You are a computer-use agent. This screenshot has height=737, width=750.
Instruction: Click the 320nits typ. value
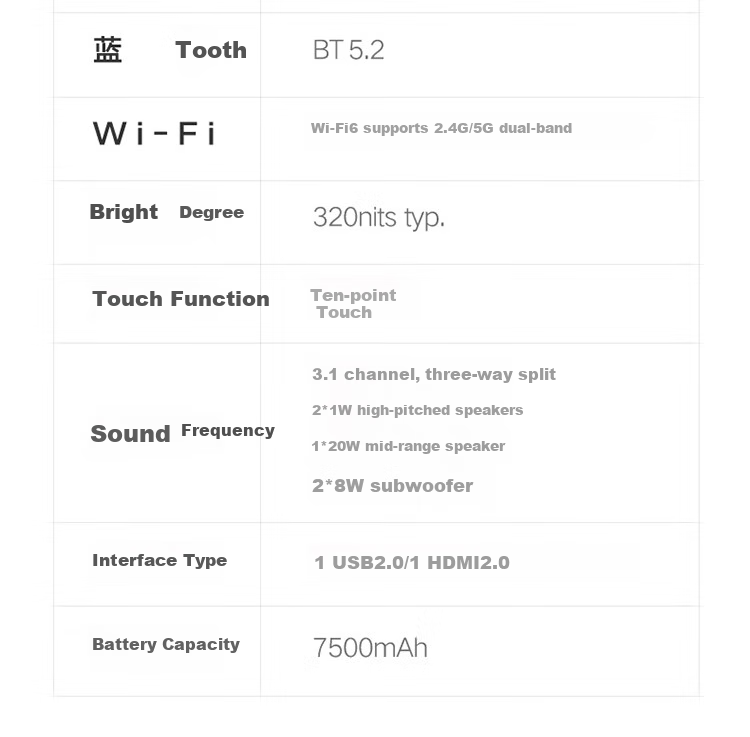(378, 217)
